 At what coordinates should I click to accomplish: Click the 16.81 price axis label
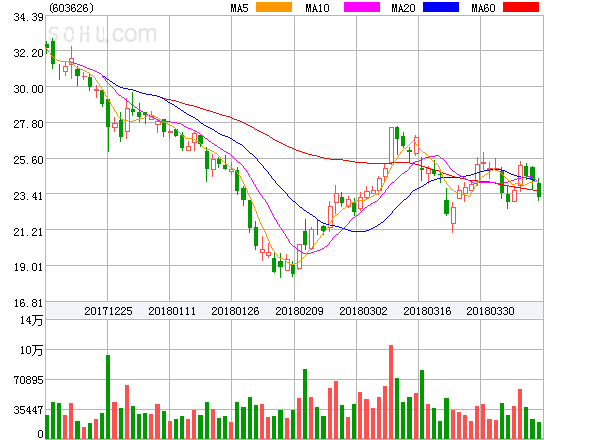point(28,303)
